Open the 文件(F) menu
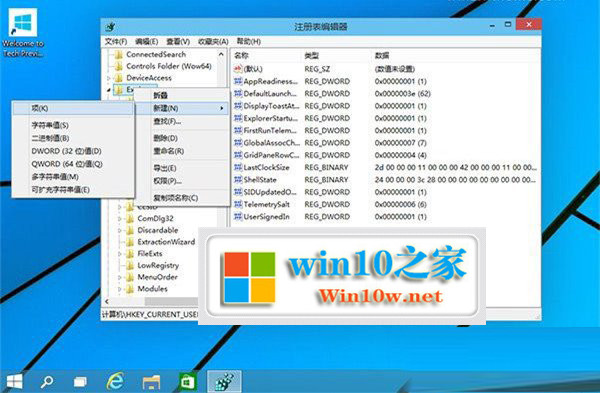 116,41
